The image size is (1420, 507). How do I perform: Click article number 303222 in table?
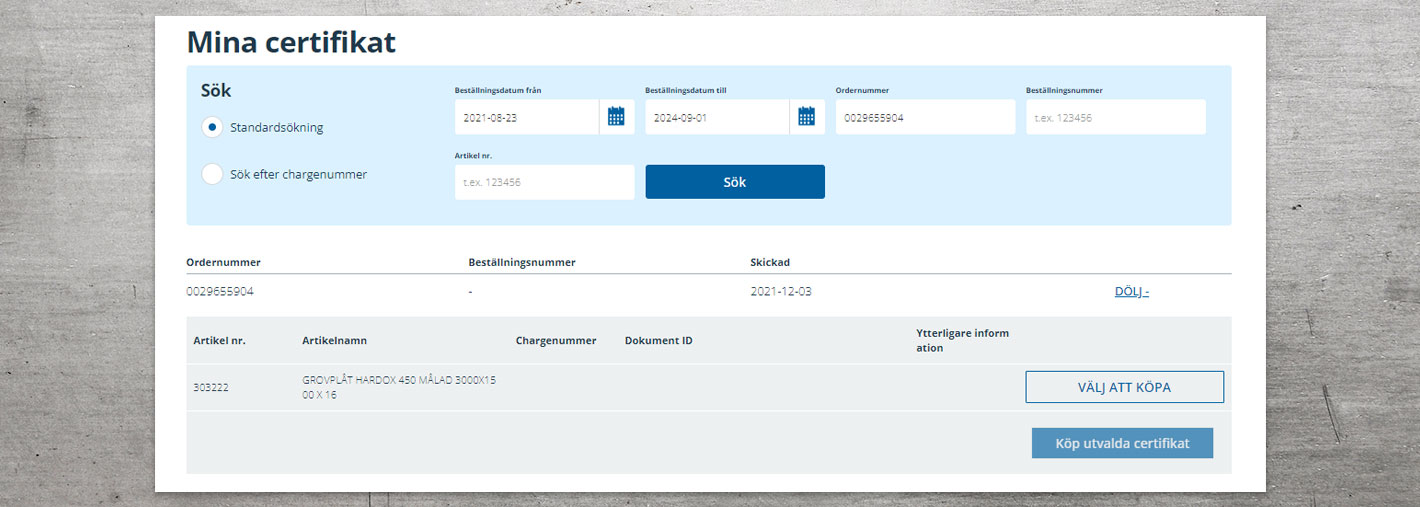[211, 387]
